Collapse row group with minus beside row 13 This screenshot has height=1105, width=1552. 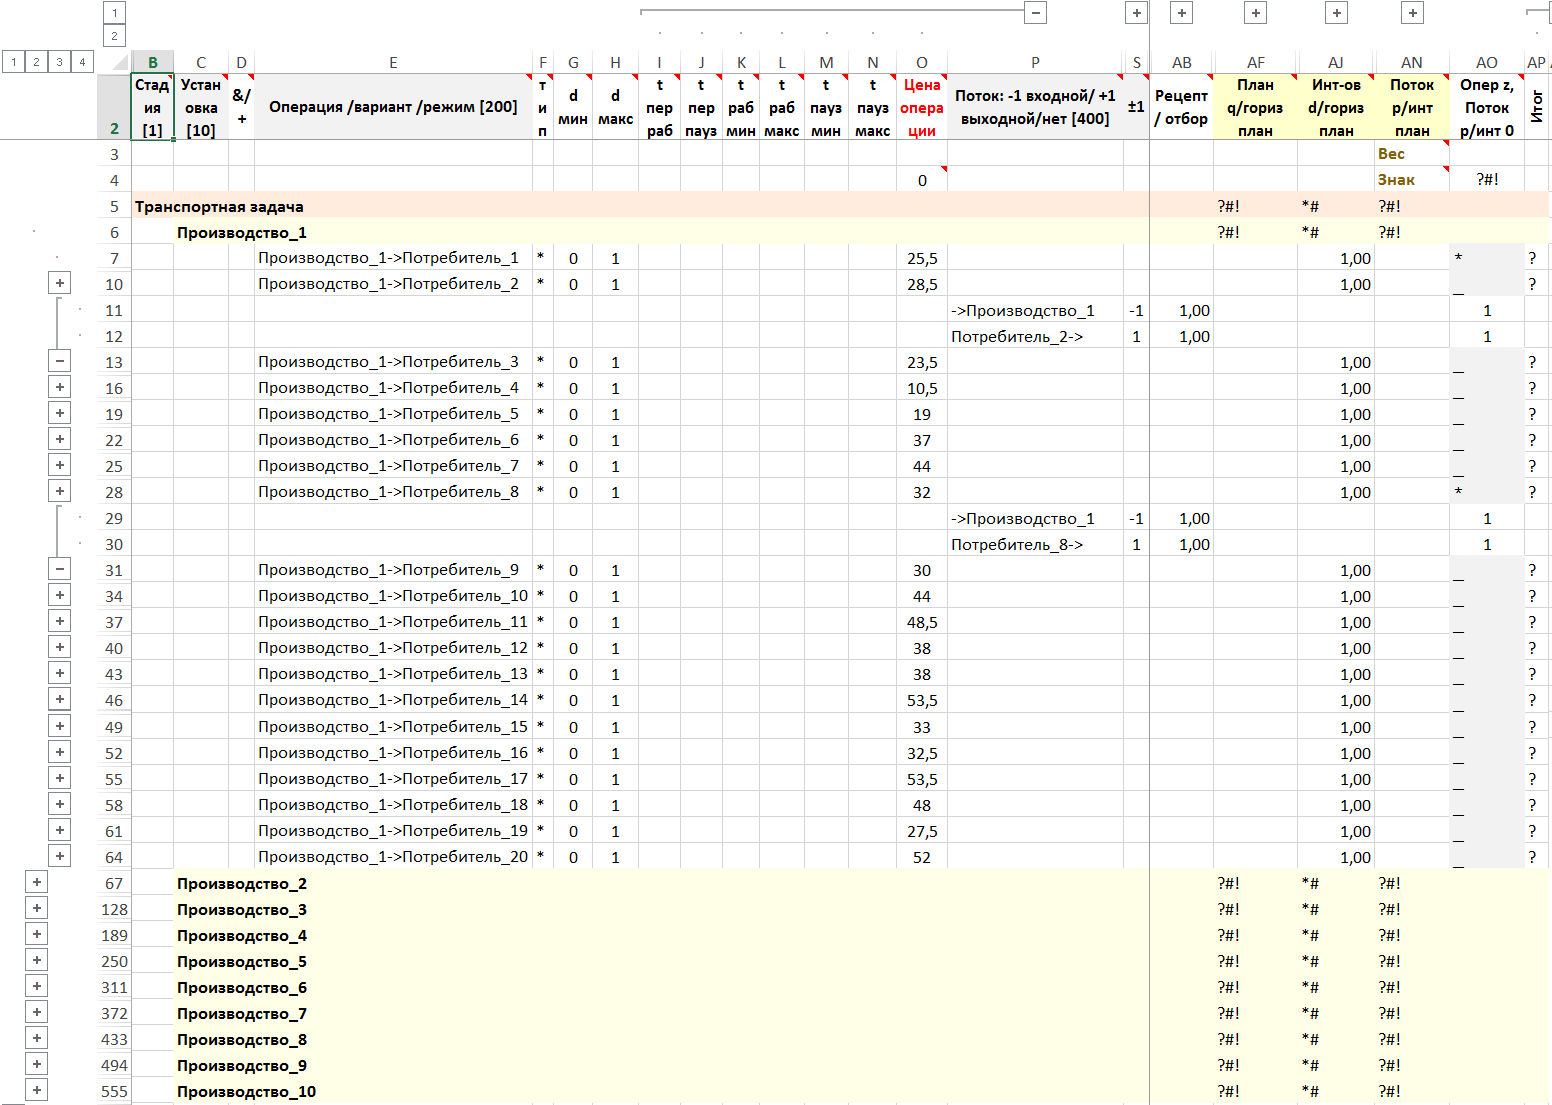click(60, 361)
